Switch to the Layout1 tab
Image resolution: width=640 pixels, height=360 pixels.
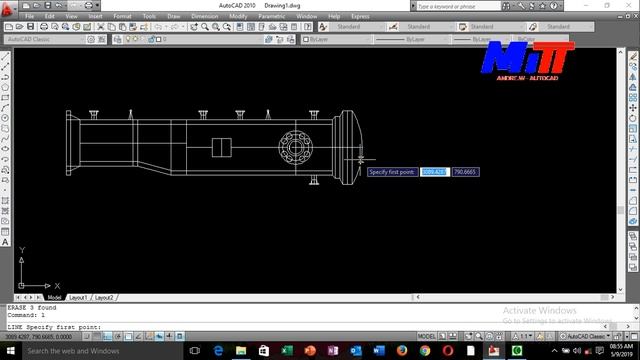pyautogui.click(x=78, y=298)
